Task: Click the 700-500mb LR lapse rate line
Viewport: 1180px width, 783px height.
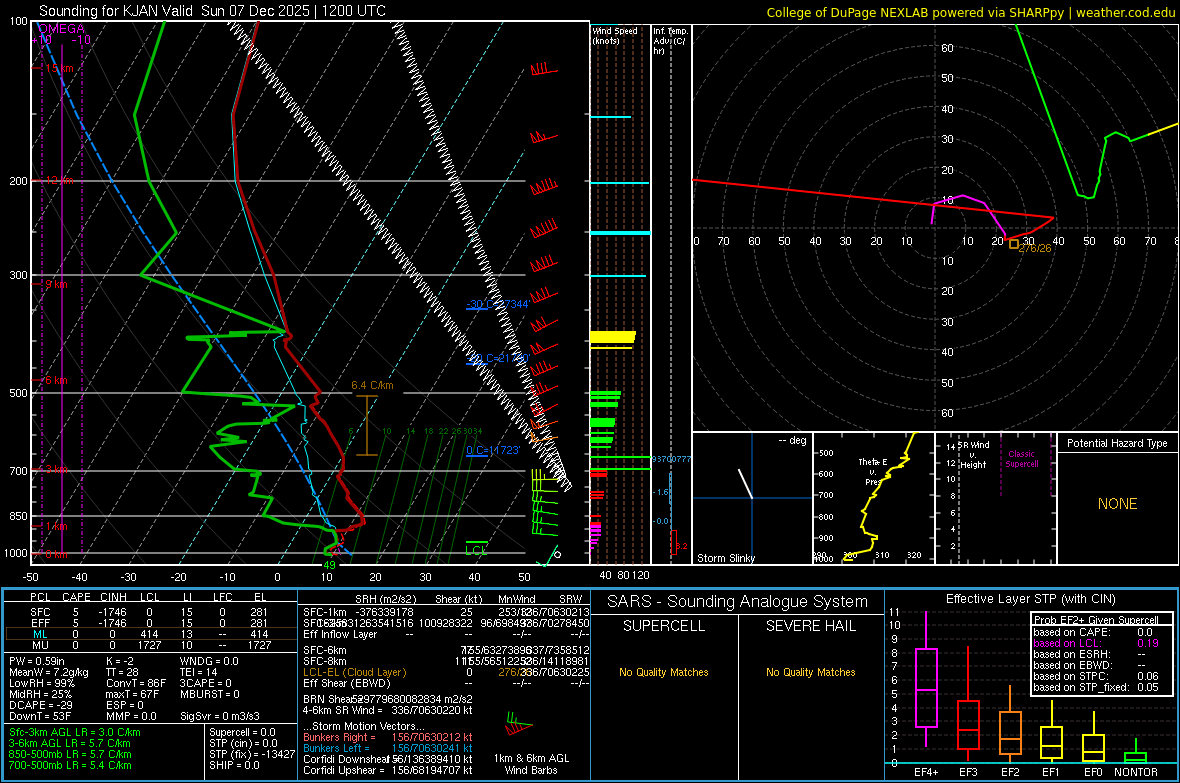Action: 70,765
